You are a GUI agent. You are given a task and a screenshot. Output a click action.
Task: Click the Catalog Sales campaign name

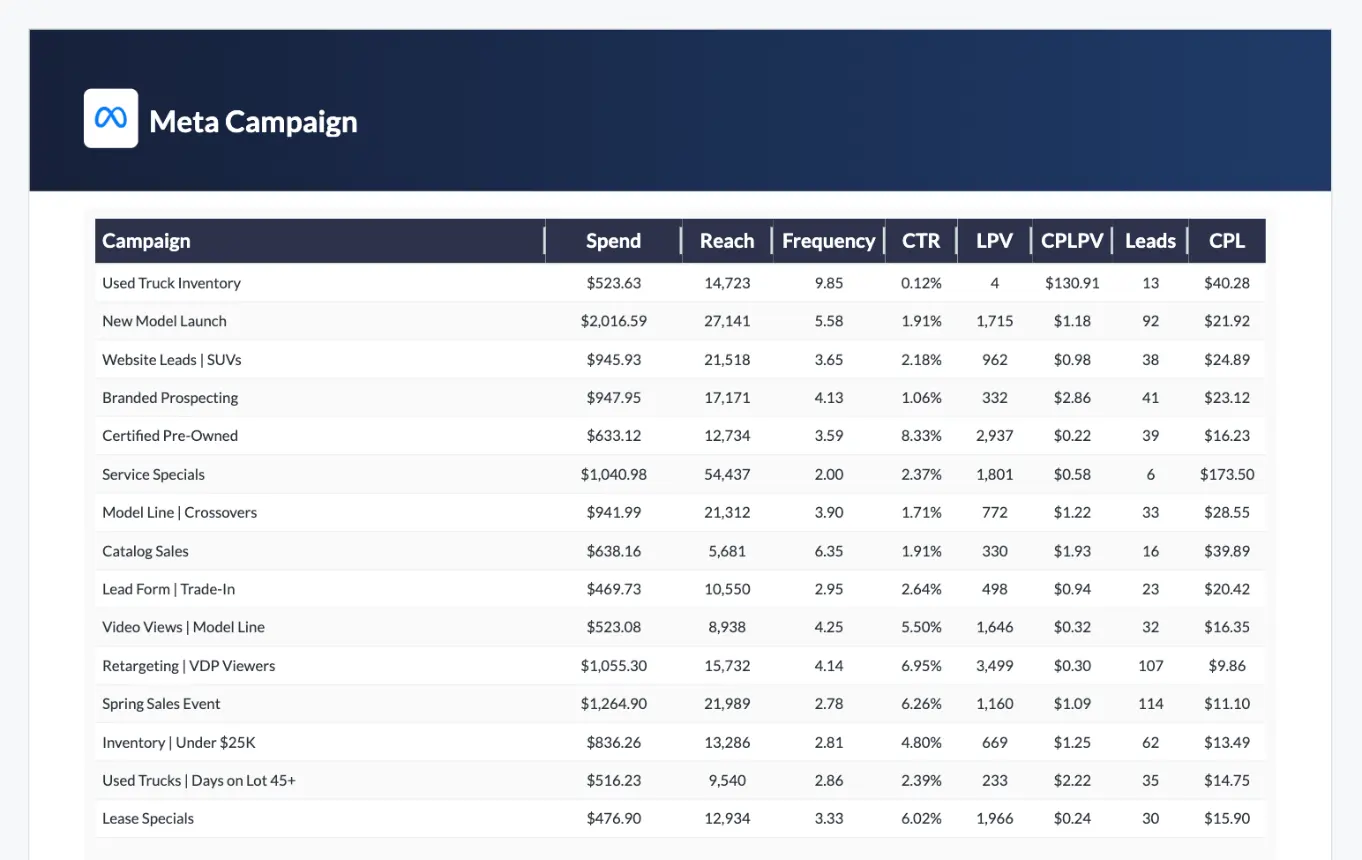pyautogui.click(x=145, y=551)
